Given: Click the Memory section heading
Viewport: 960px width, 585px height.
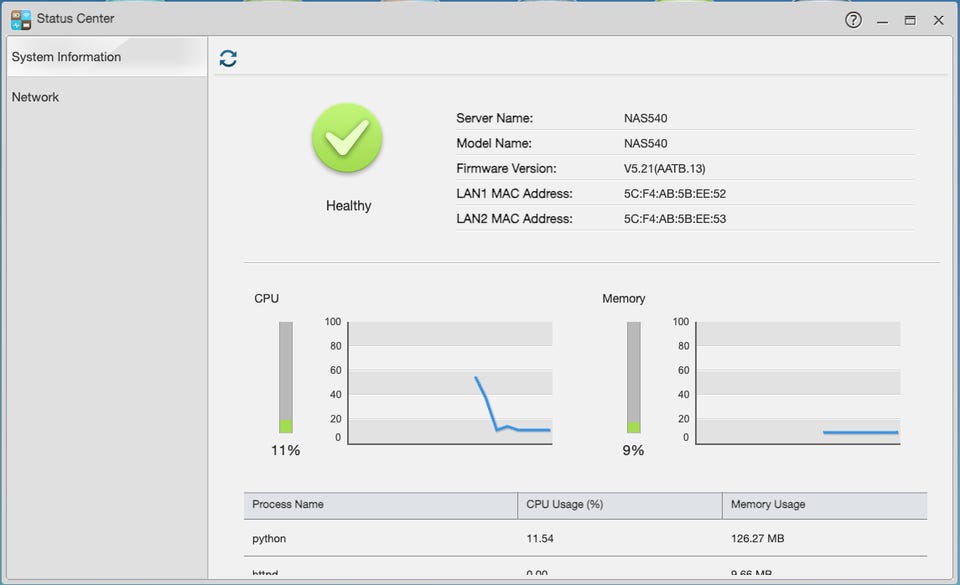Looking at the screenshot, I should 623,299.
